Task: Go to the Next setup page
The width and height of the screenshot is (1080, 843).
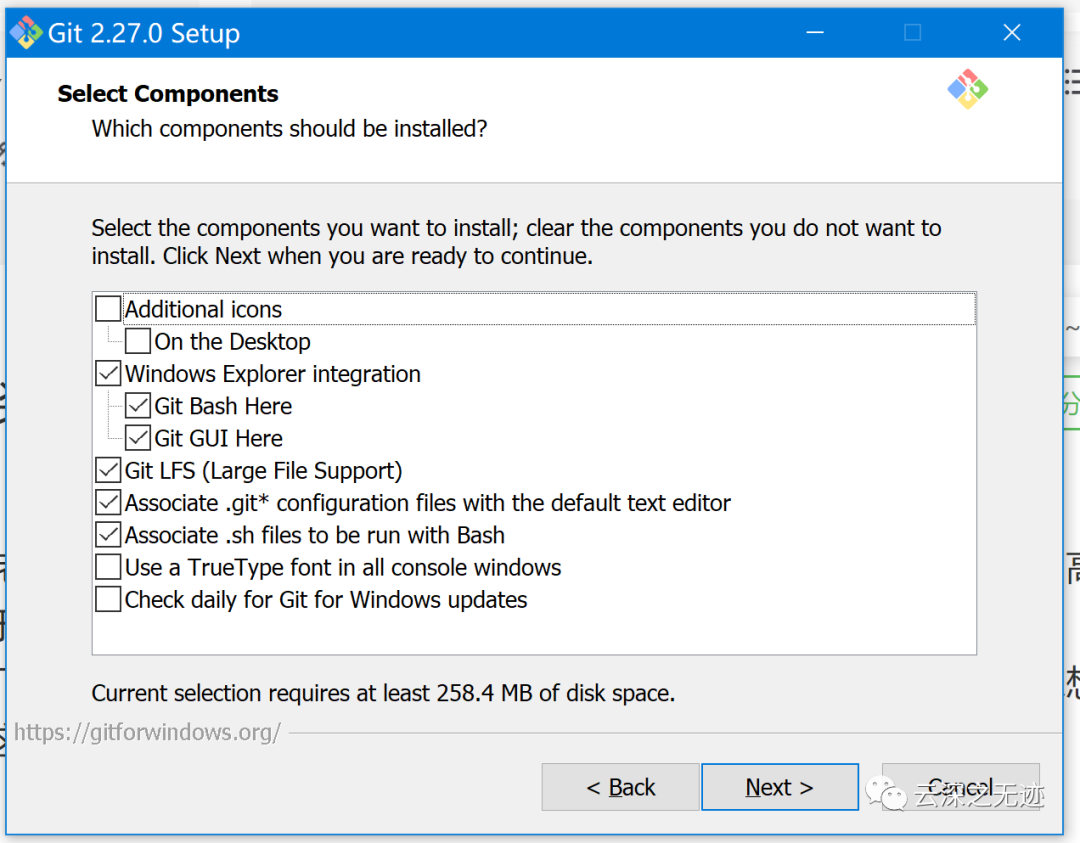Action: (x=779, y=787)
